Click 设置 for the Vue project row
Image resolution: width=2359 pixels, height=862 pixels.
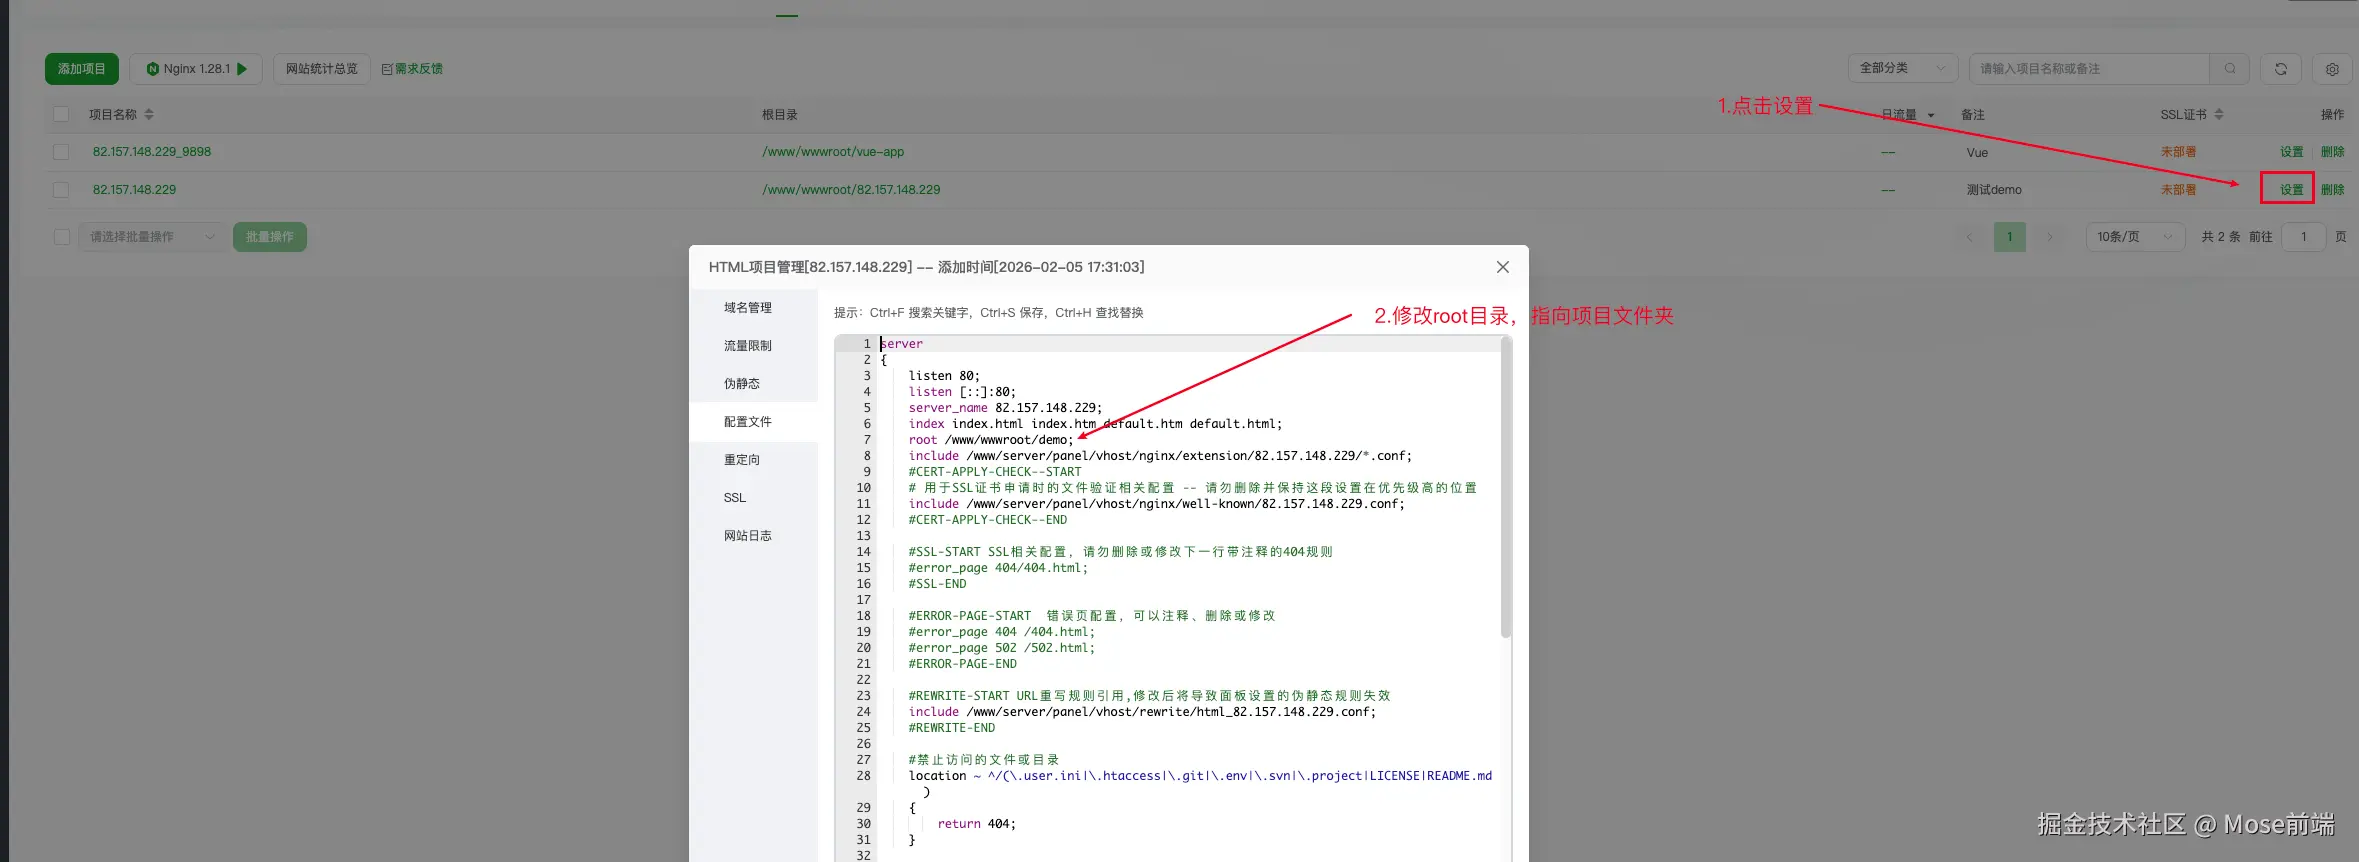click(x=2292, y=152)
